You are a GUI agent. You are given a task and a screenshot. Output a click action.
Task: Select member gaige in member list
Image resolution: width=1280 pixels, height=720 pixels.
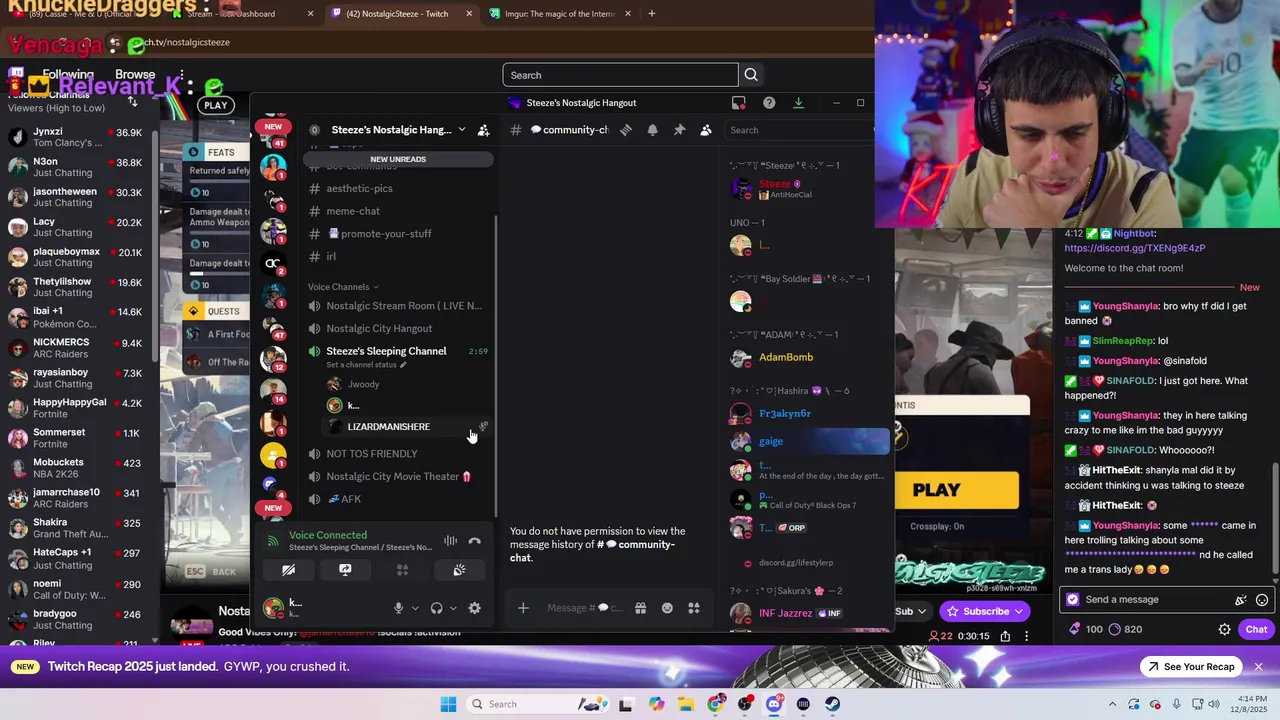click(808, 441)
